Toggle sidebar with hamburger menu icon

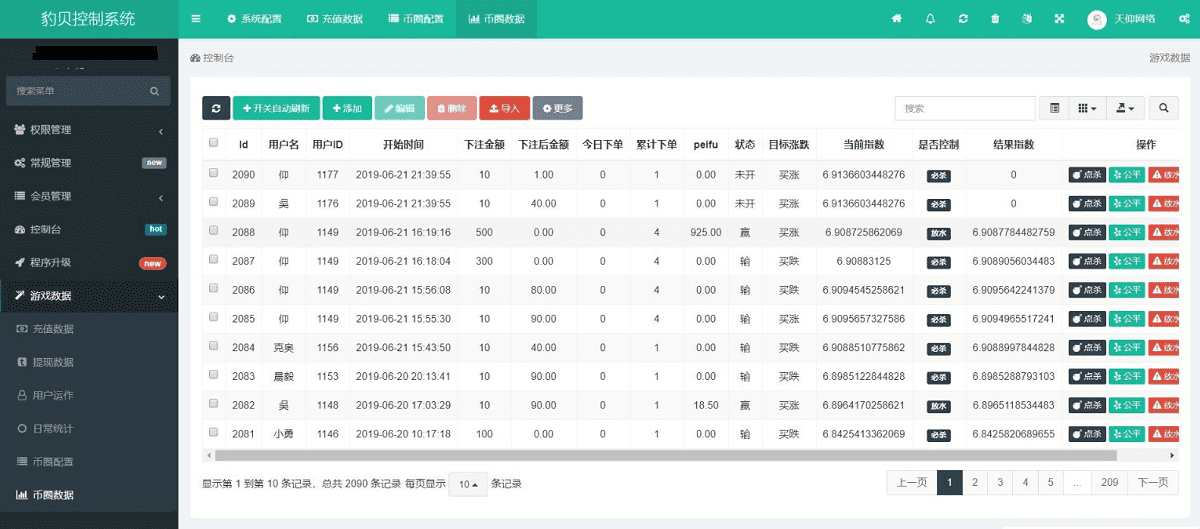point(196,19)
